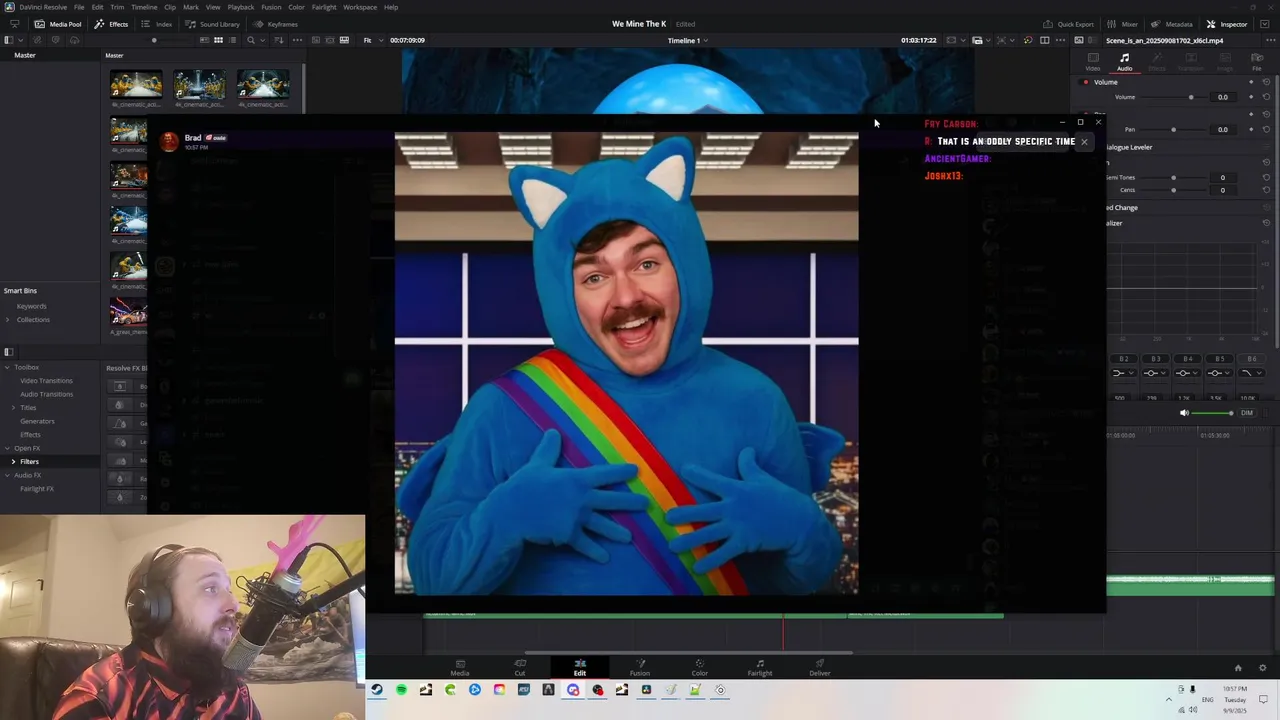This screenshot has width=1280, height=720.
Task: Select Audio Transitions in the Toolbox
Action: [x=46, y=394]
